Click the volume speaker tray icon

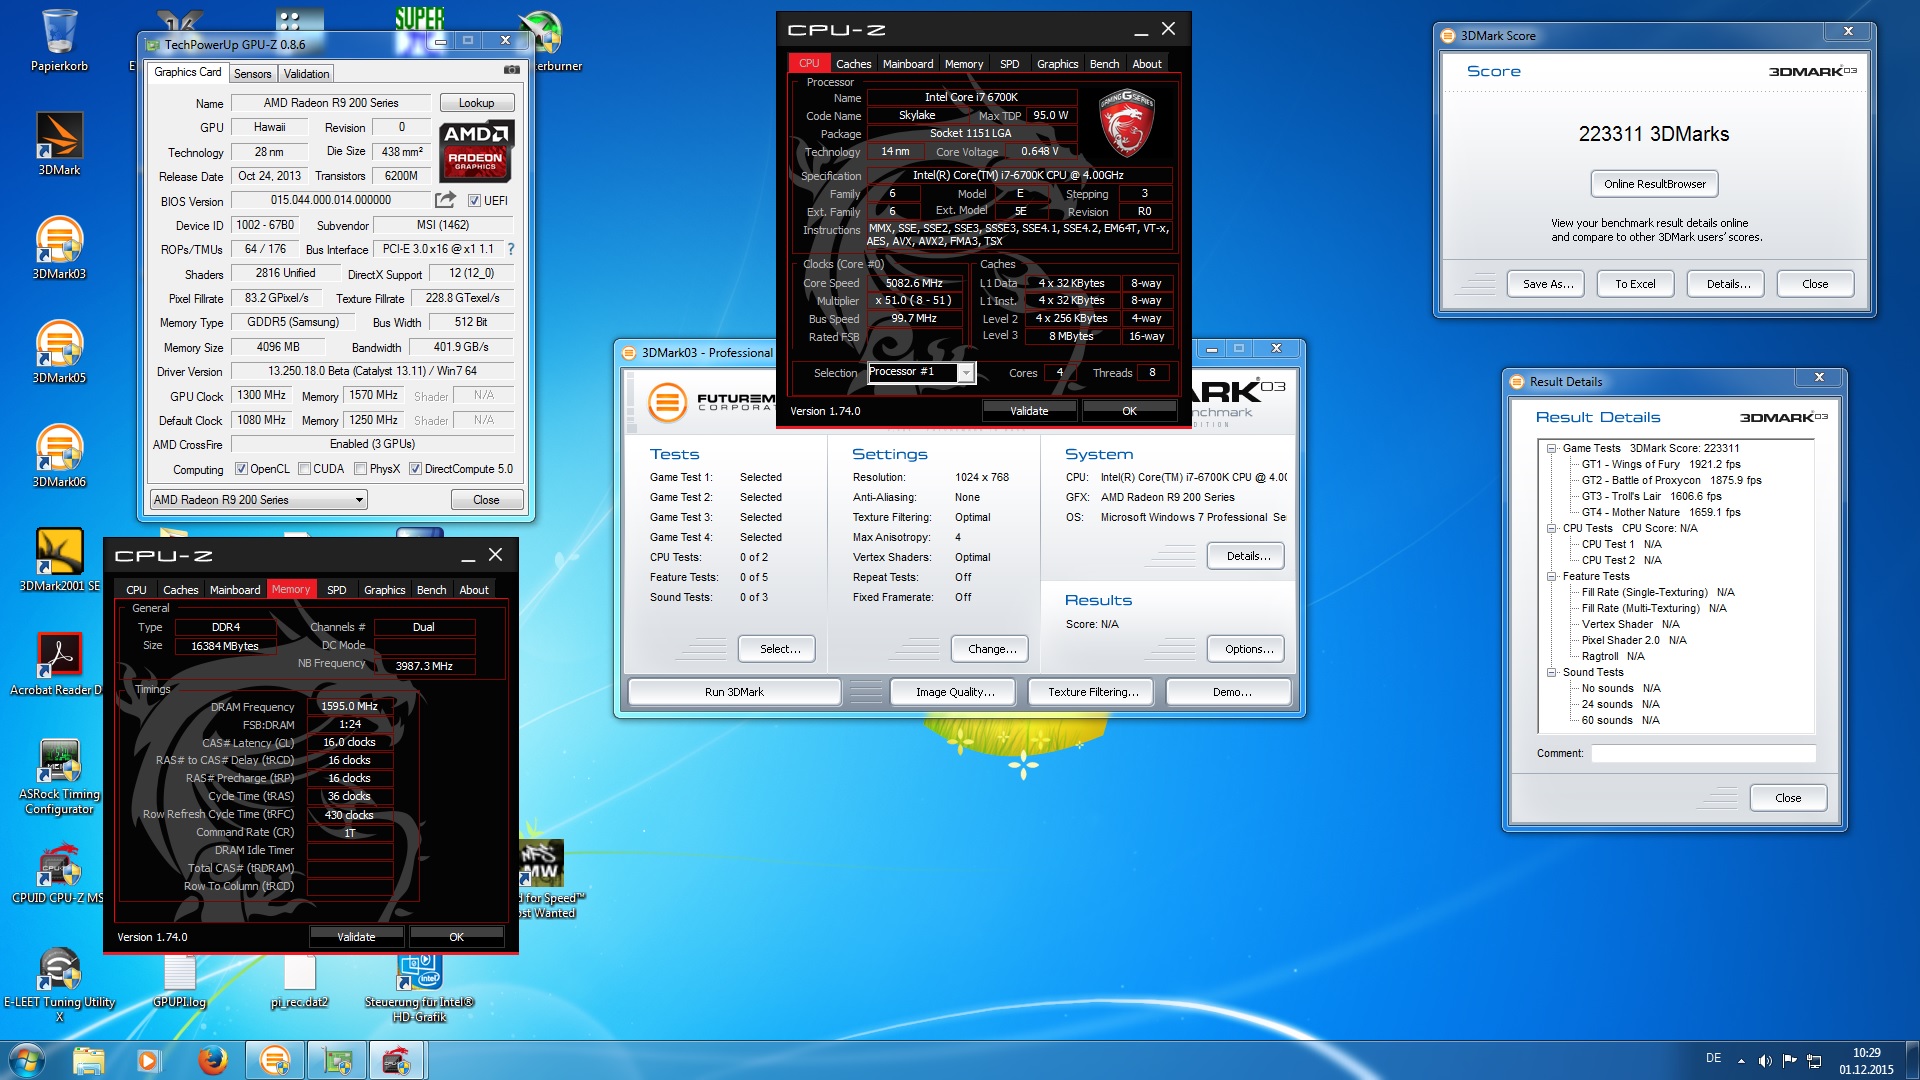[1765, 1061]
